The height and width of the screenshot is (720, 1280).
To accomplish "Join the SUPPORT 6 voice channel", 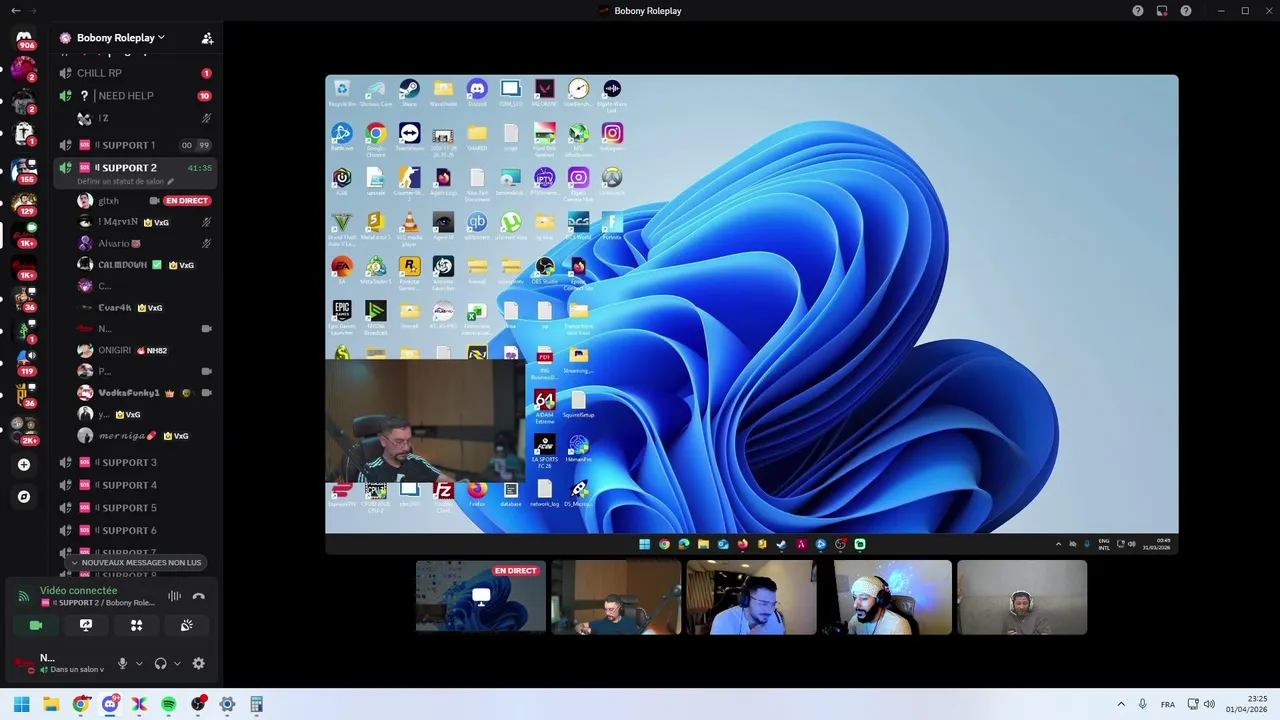I will (135, 531).
